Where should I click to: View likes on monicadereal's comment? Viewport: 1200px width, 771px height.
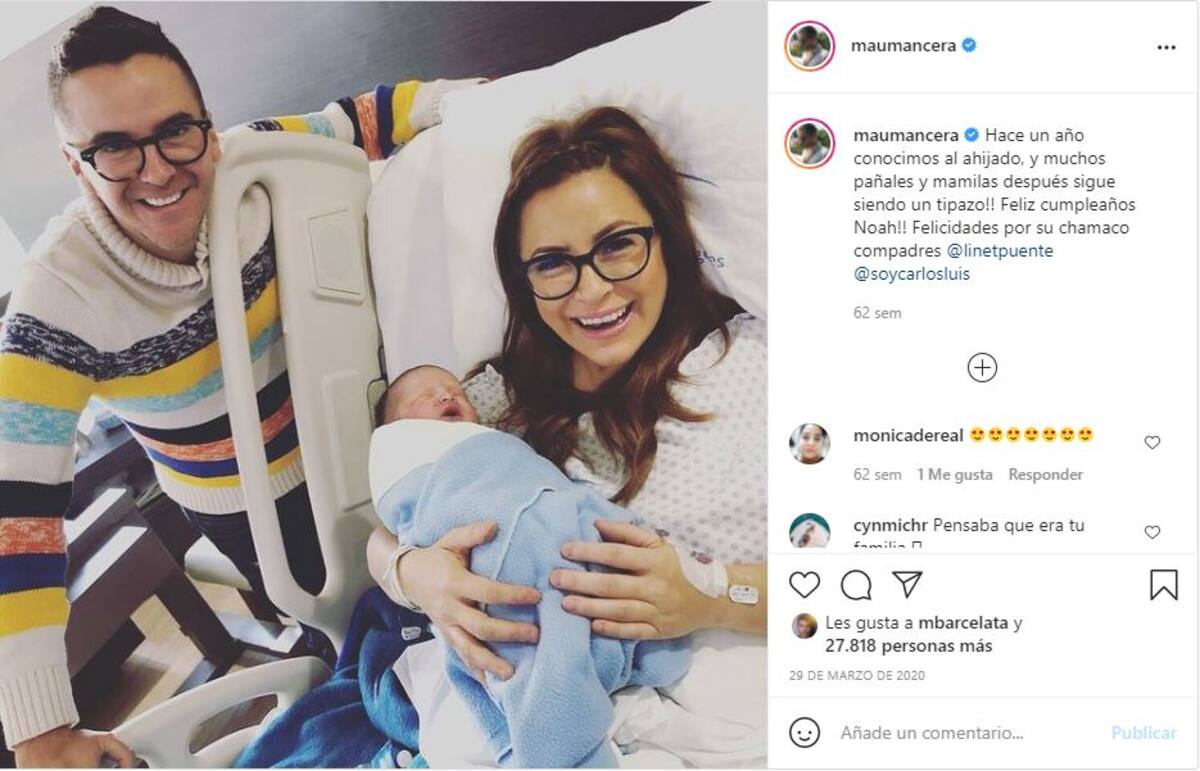tap(955, 475)
